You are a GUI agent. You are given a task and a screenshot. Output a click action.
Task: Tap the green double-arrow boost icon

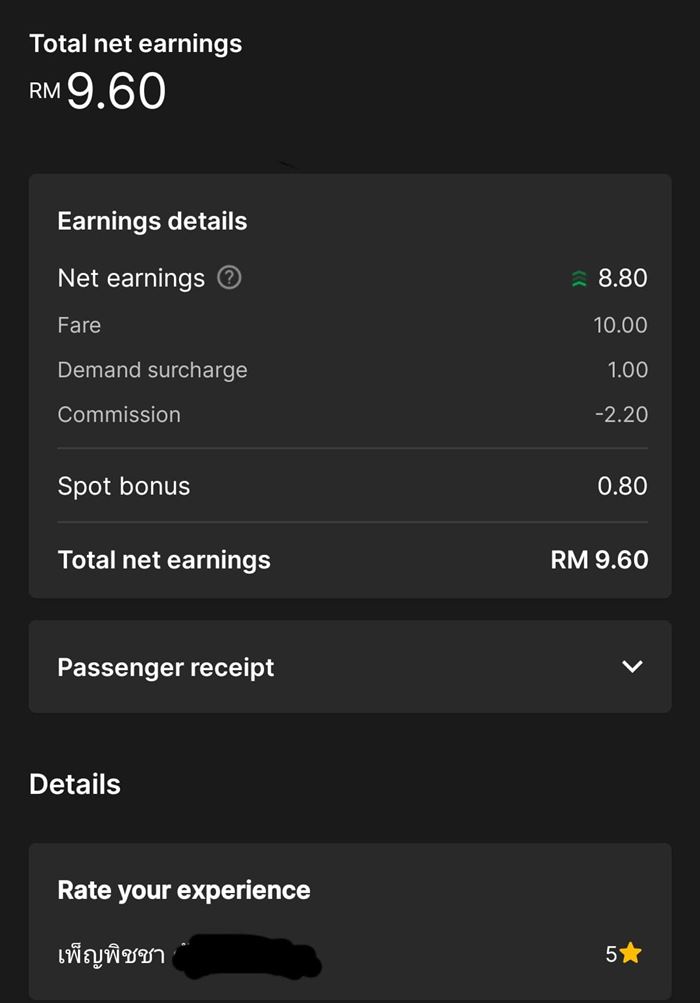578,279
